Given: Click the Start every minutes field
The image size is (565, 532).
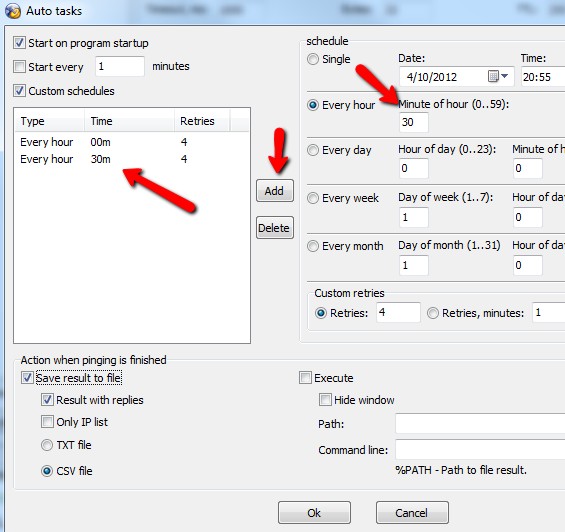Looking at the screenshot, I should 120,66.
